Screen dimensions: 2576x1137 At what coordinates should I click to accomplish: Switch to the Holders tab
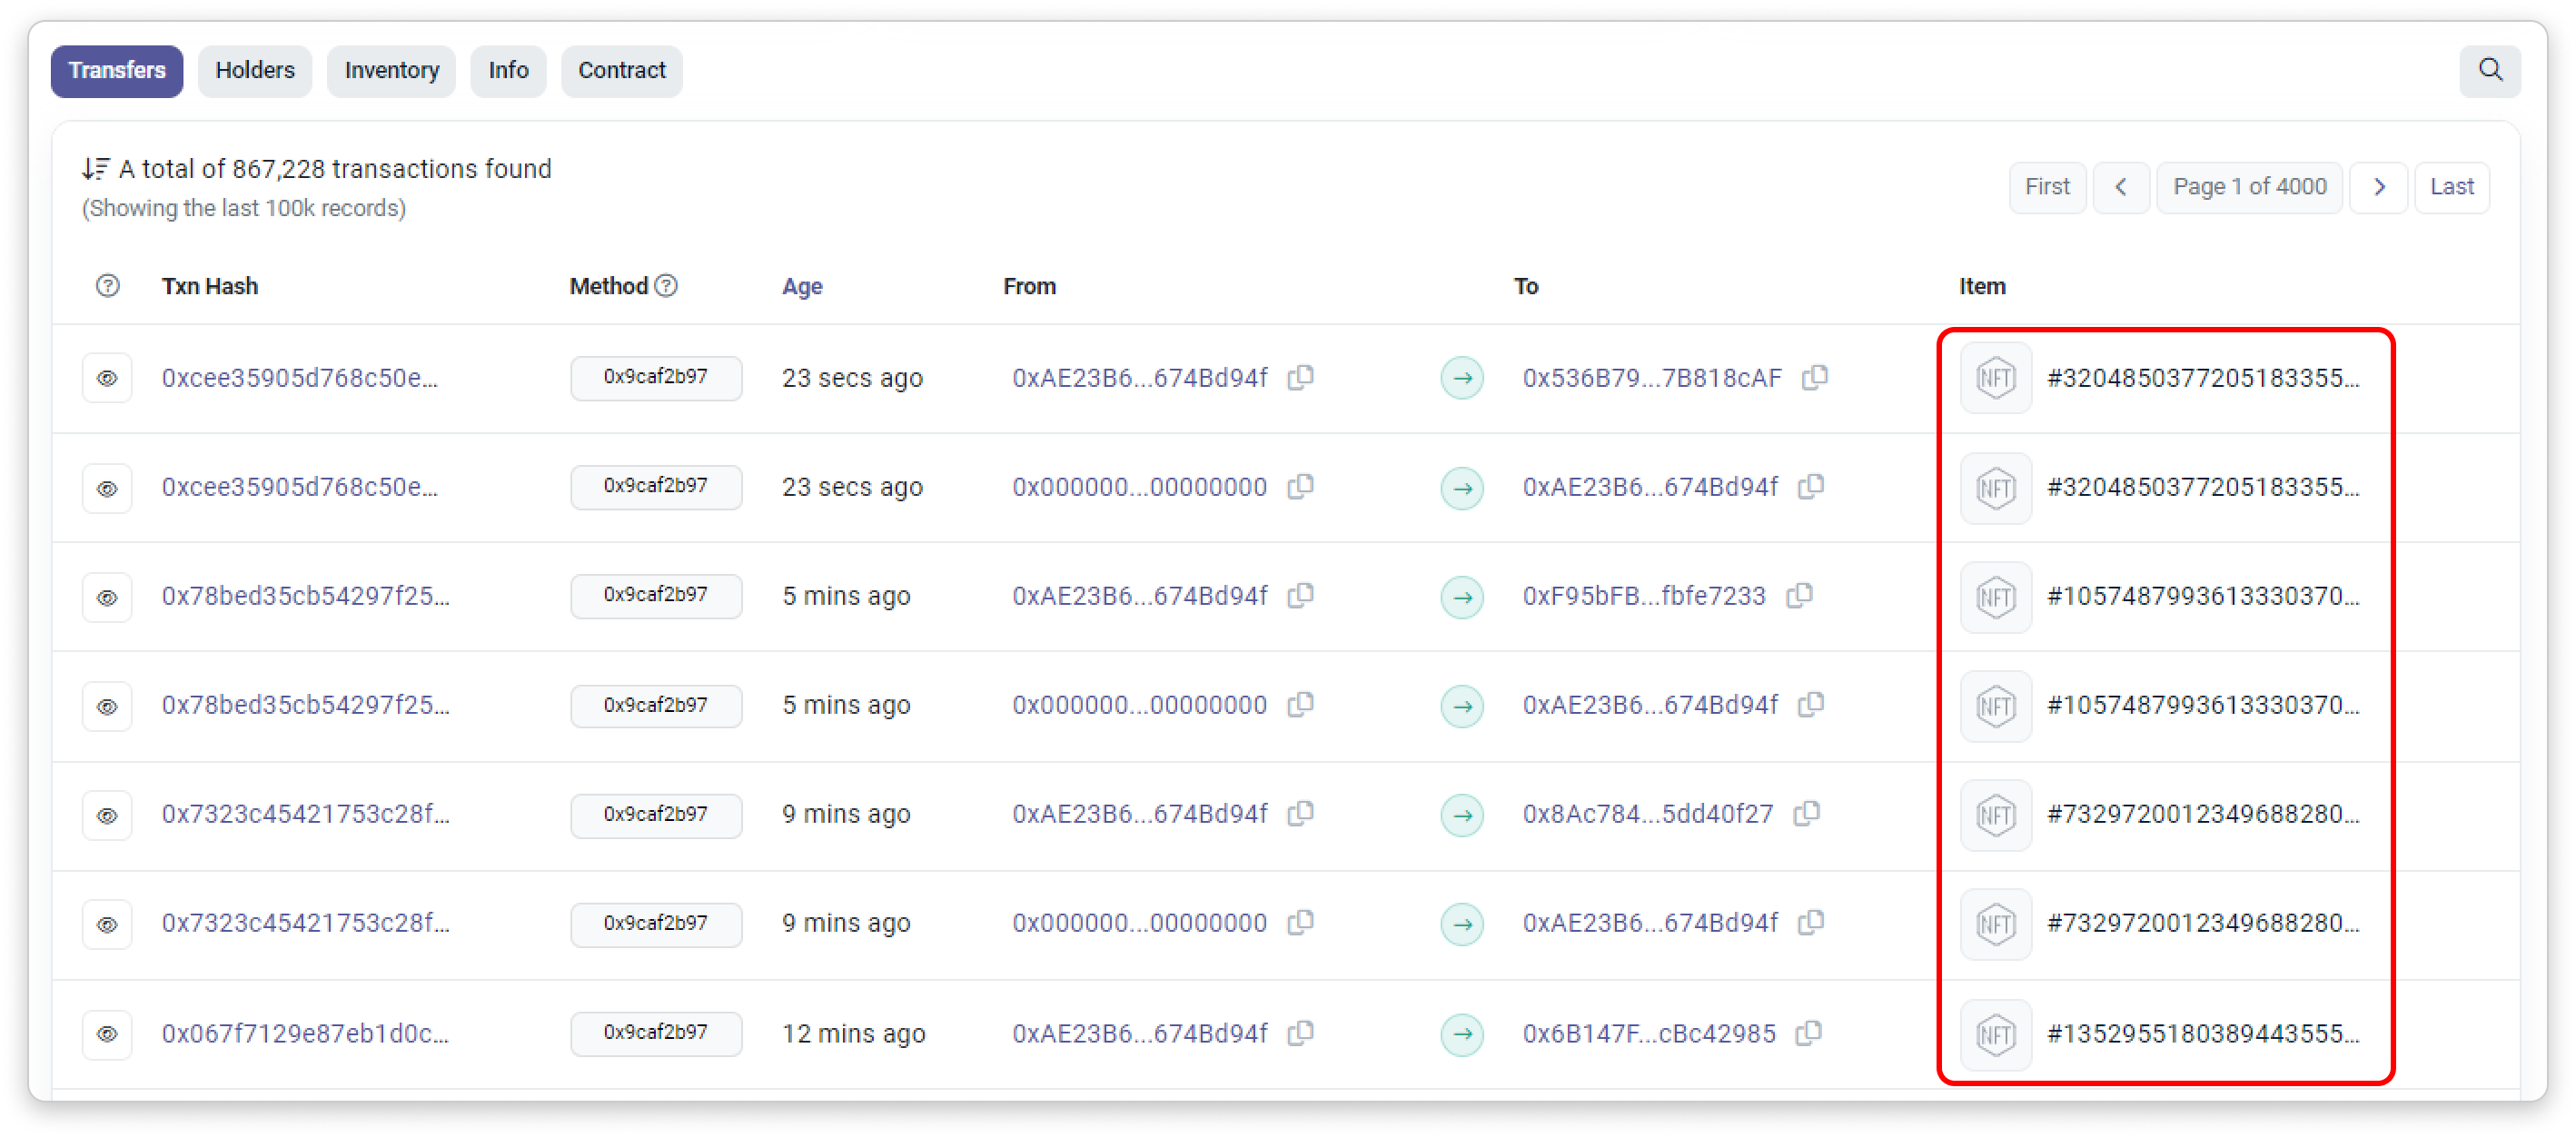coord(255,71)
